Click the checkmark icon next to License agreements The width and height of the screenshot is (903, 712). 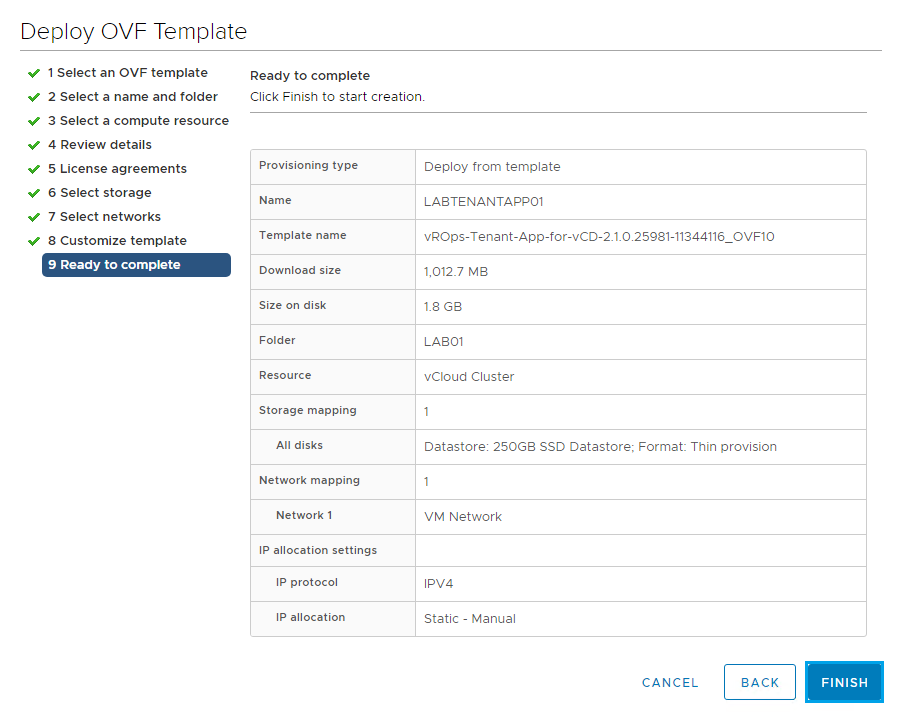(34, 169)
